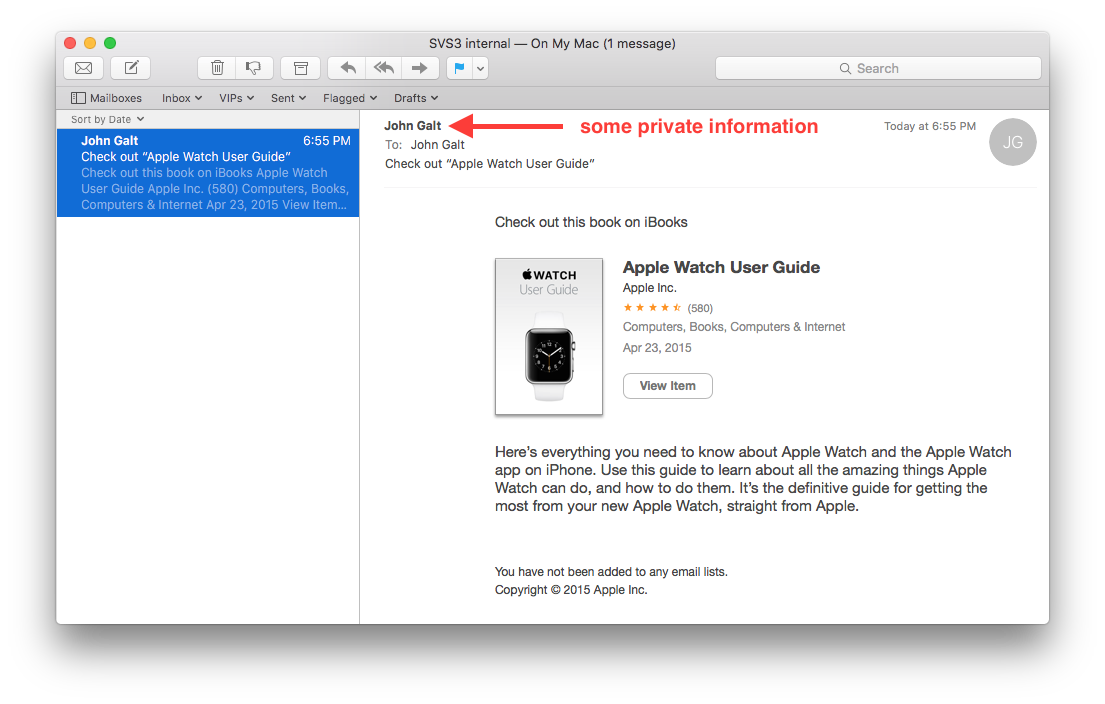Click the Apple Watch User Guide title
Screen dimensions: 1105x704
(721, 267)
